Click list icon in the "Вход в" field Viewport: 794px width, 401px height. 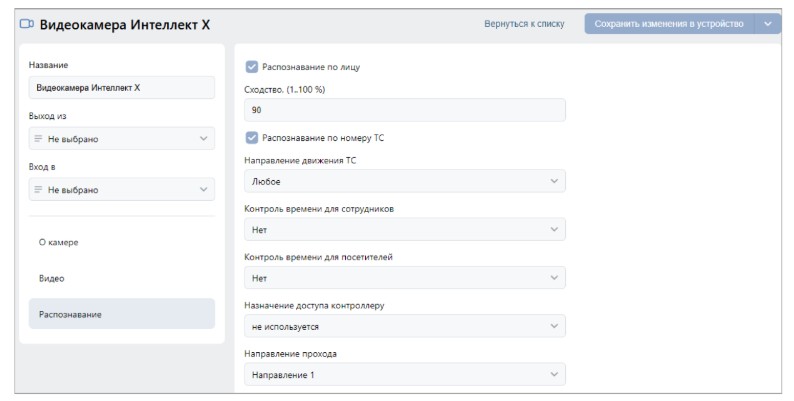coord(38,190)
